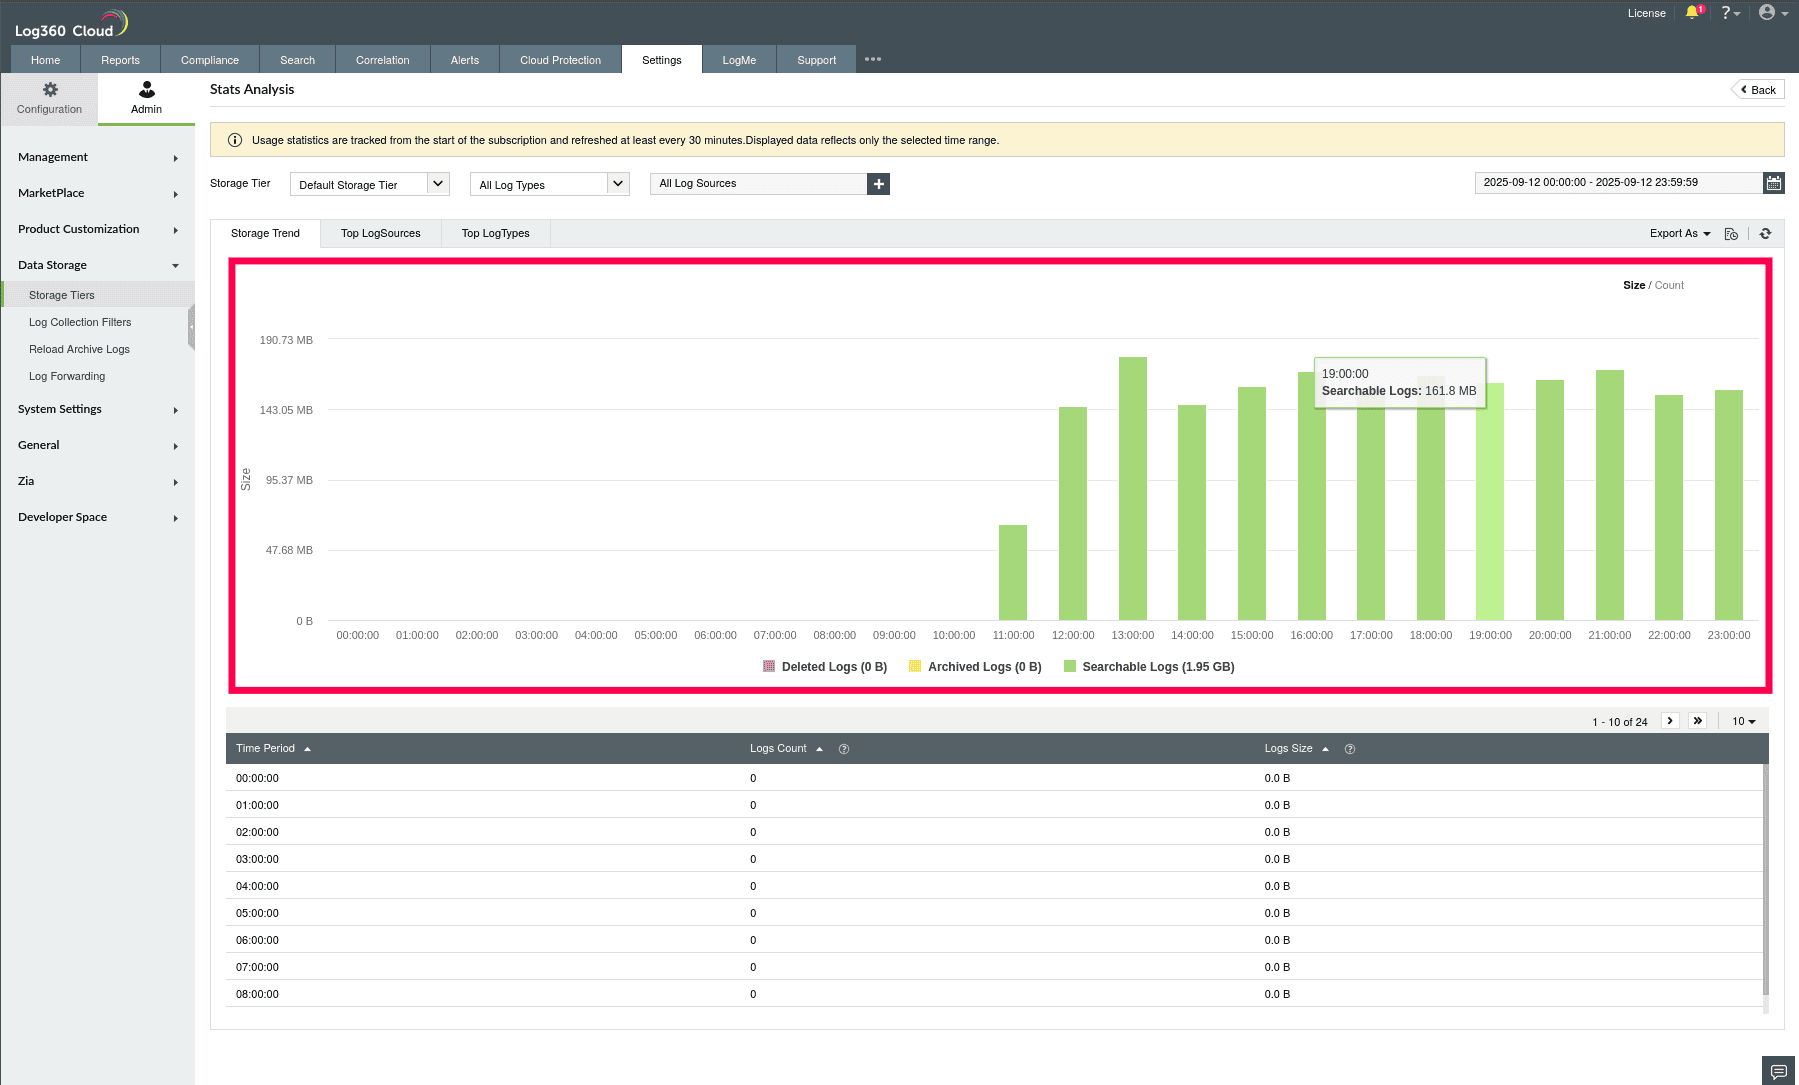Switch chart view to Count
The width and height of the screenshot is (1799, 1085).
pos(1669,286)
